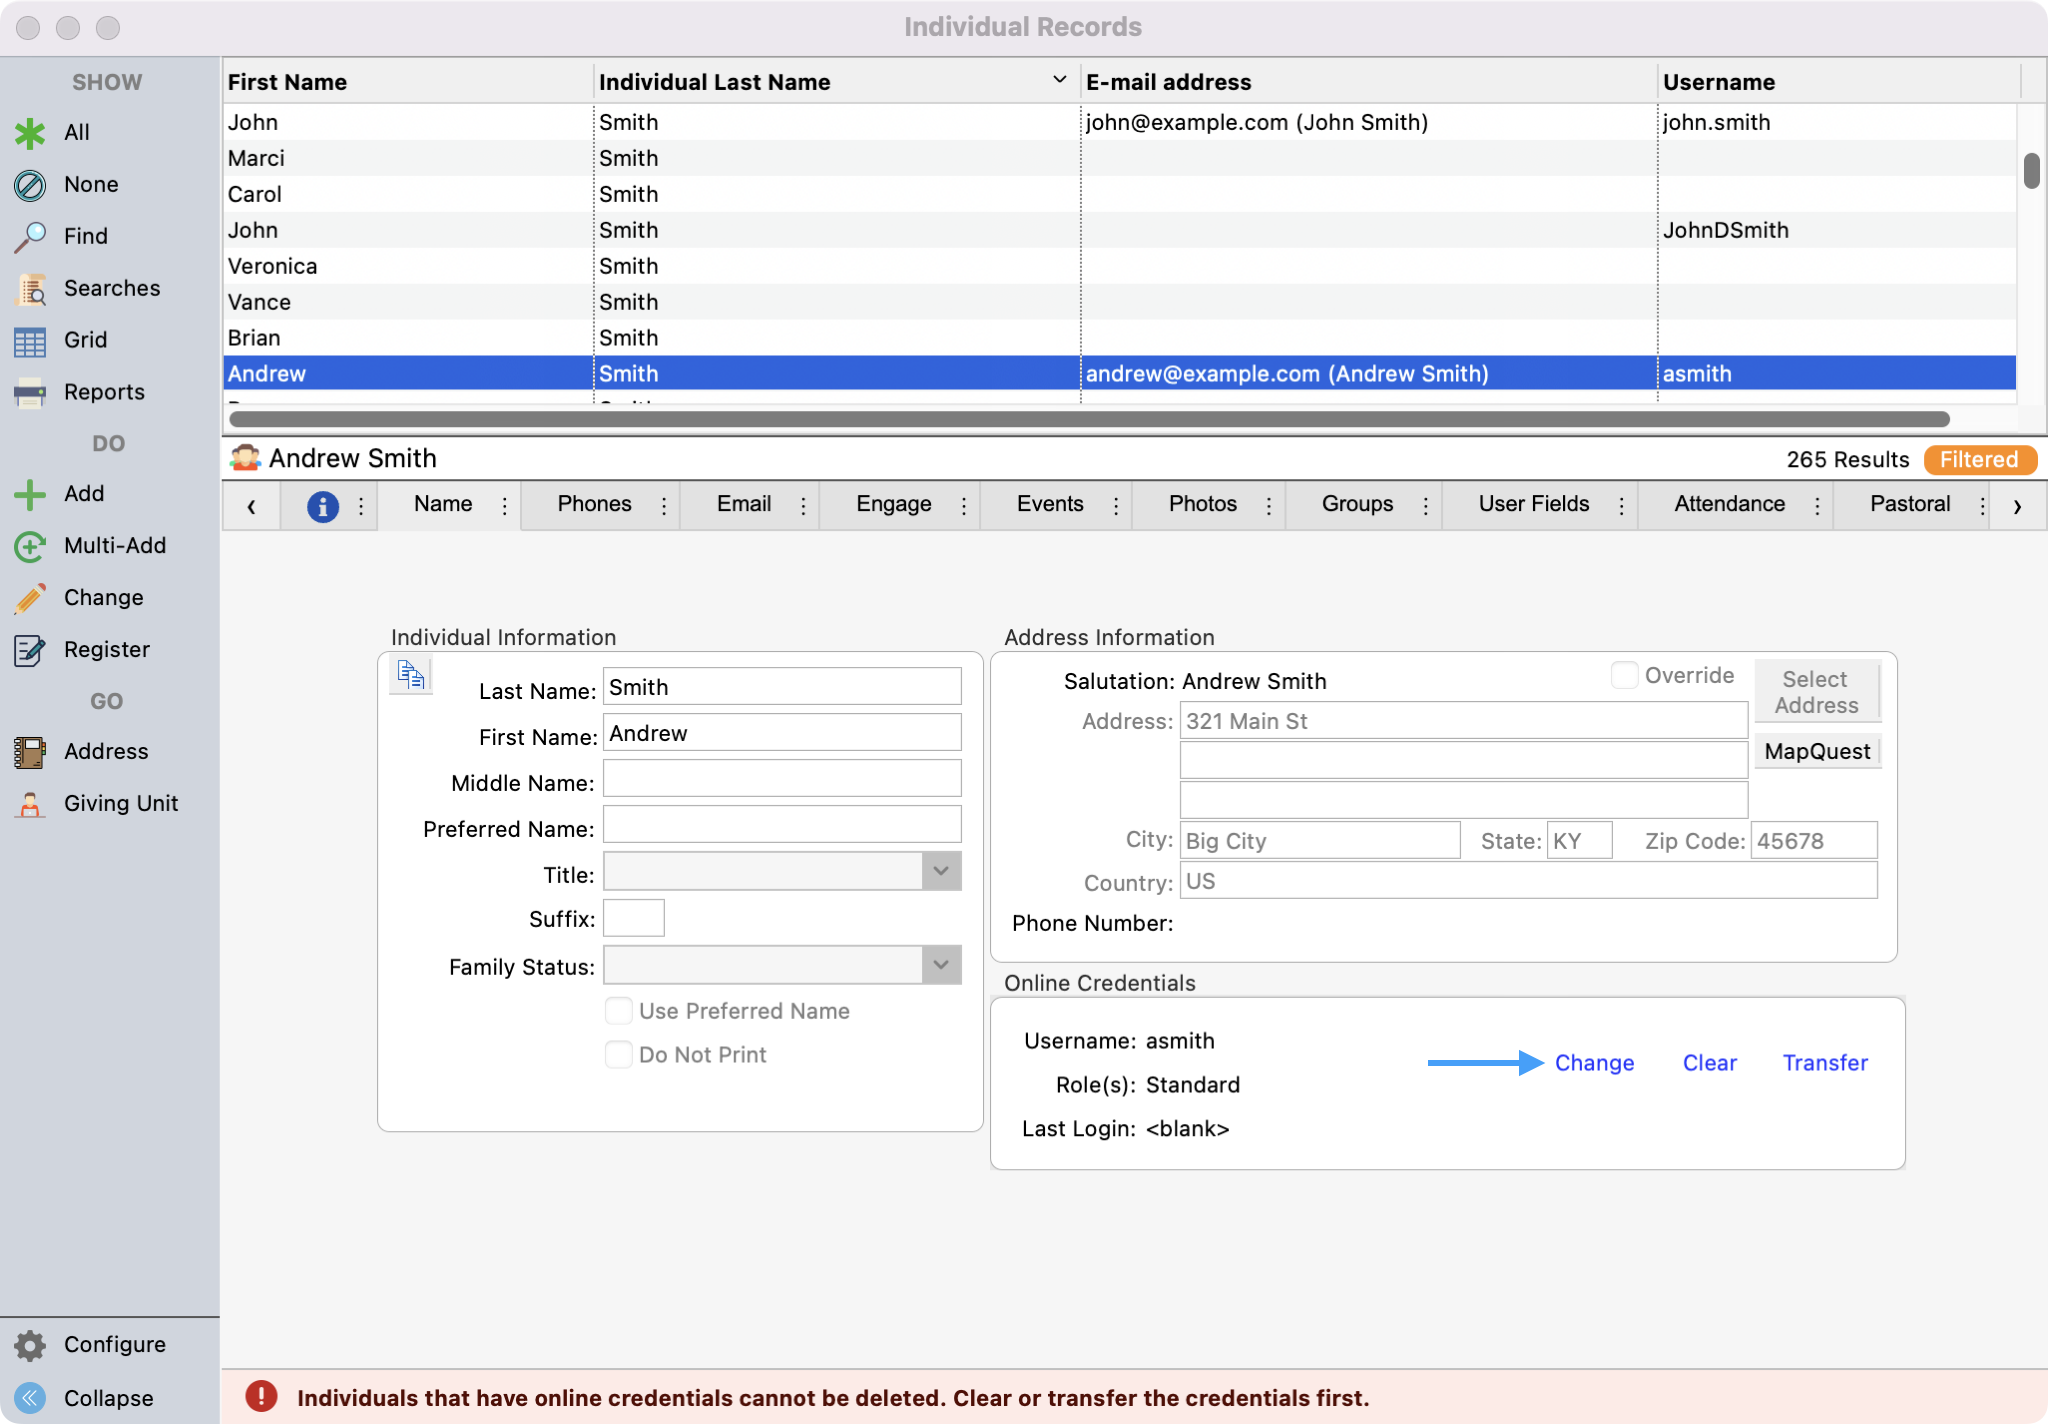2048x1424 pixels.
Task: Open the Family Status dropdown
Action: pyautogui.click(x=940, y=965)
